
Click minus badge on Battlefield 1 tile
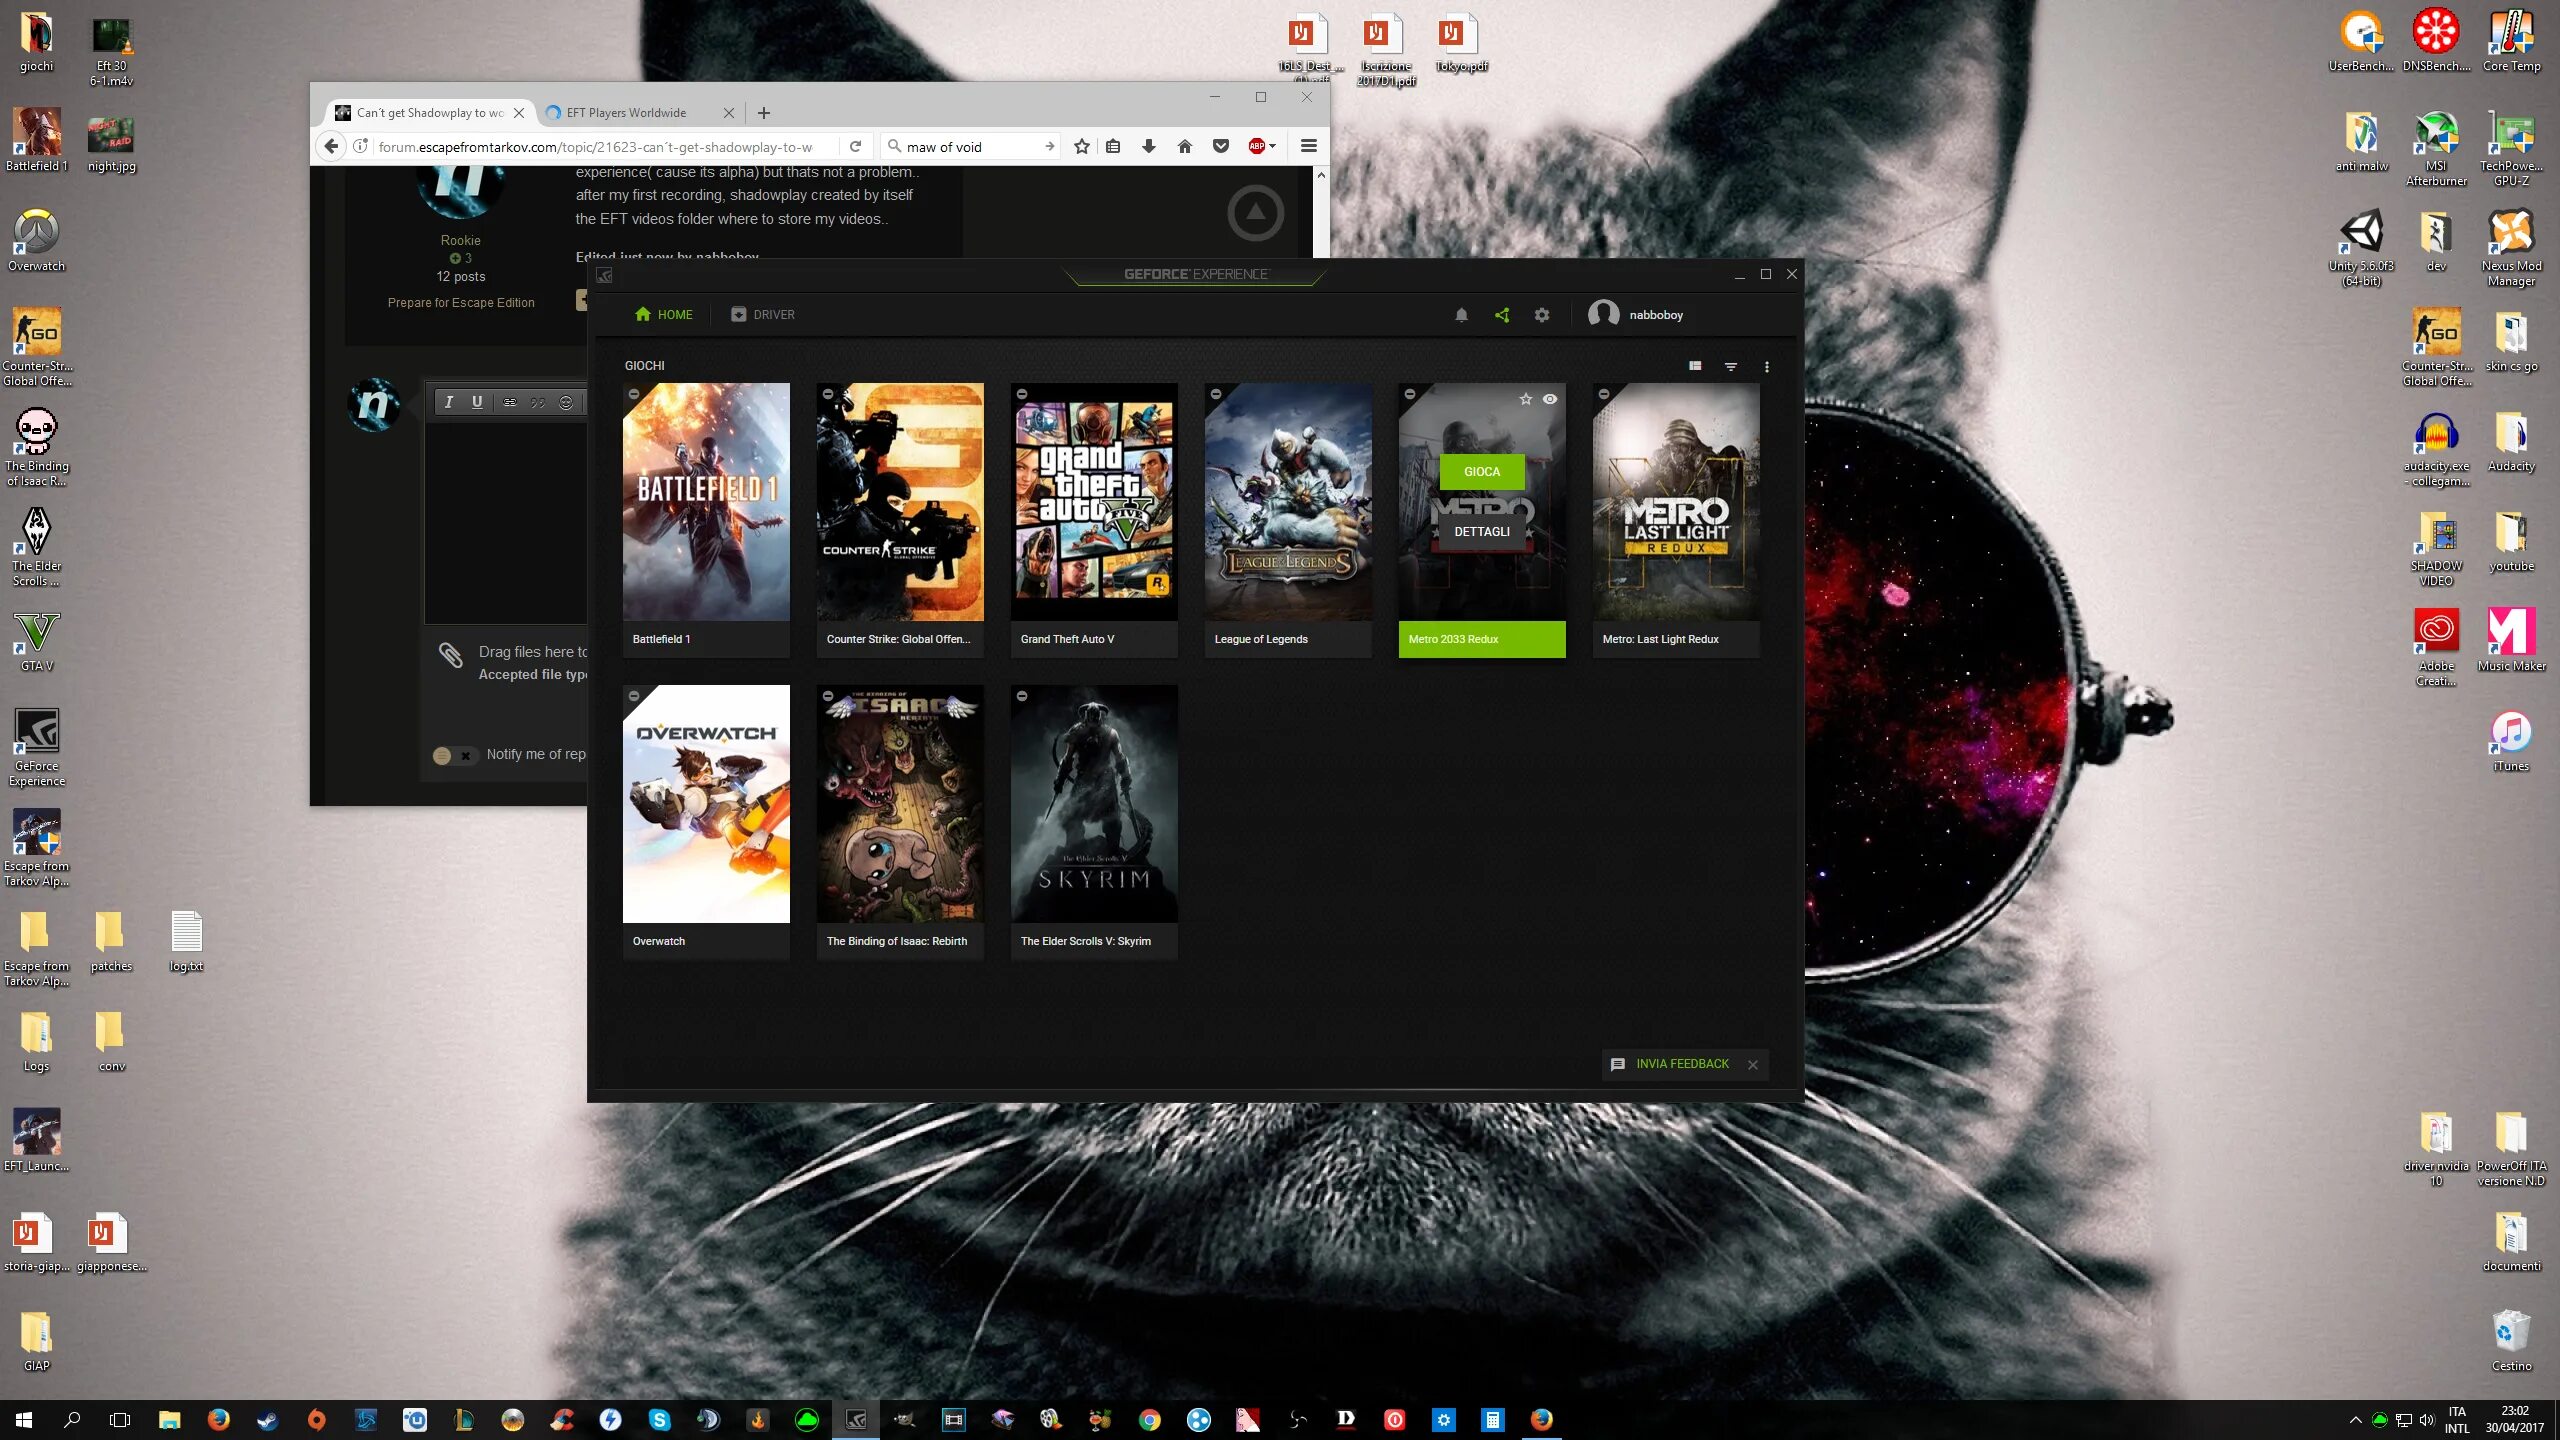coord(634,394)
